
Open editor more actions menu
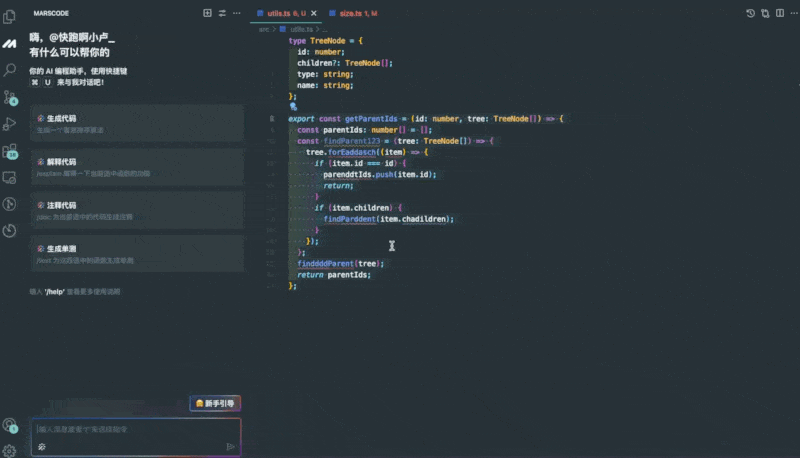click(794, 13)
